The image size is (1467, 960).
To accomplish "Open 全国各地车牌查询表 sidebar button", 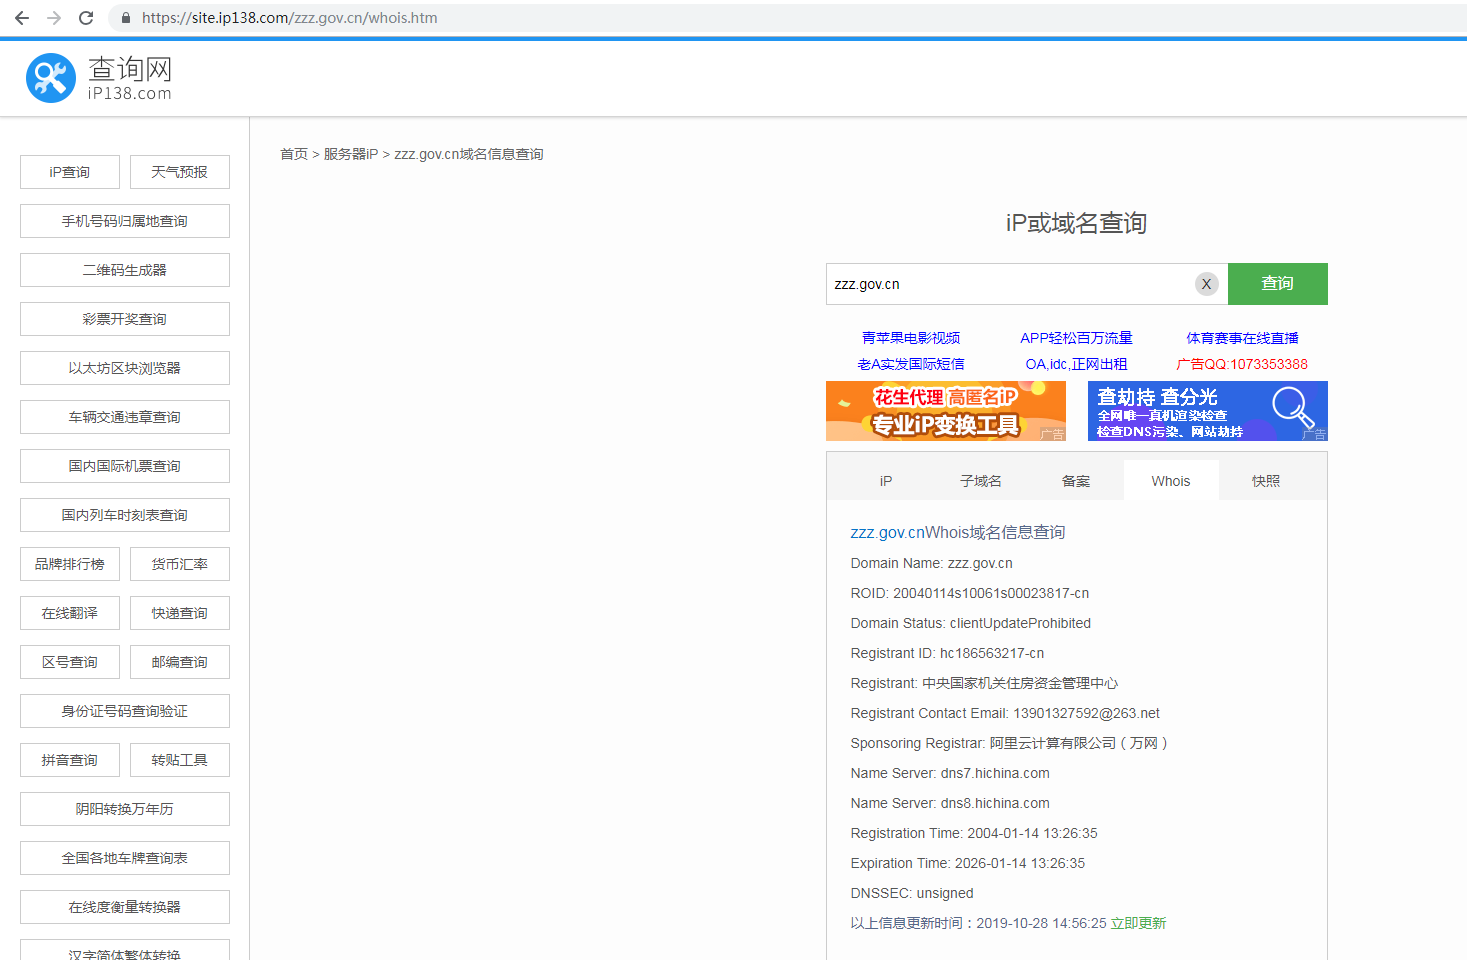I will 125,858.
